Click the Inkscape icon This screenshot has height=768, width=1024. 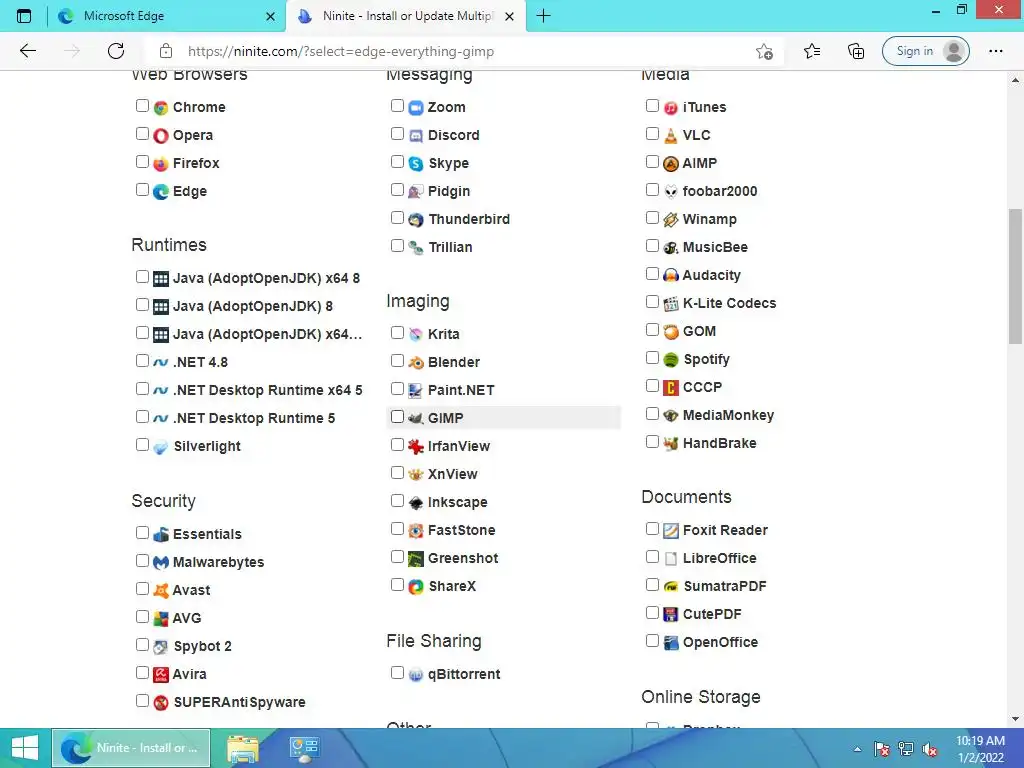(x=416, y=503)
